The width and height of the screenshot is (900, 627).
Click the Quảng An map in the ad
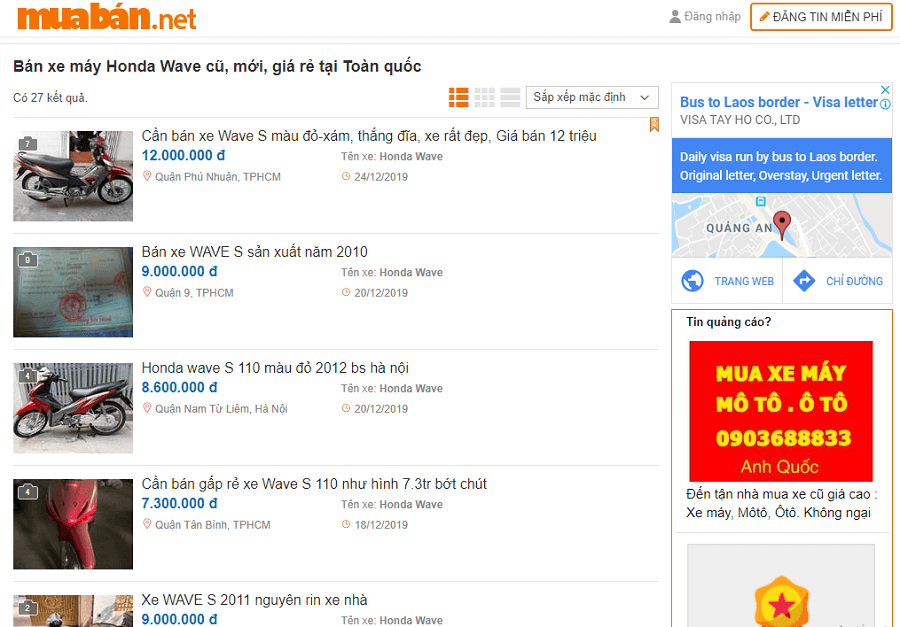click(781, 225)
